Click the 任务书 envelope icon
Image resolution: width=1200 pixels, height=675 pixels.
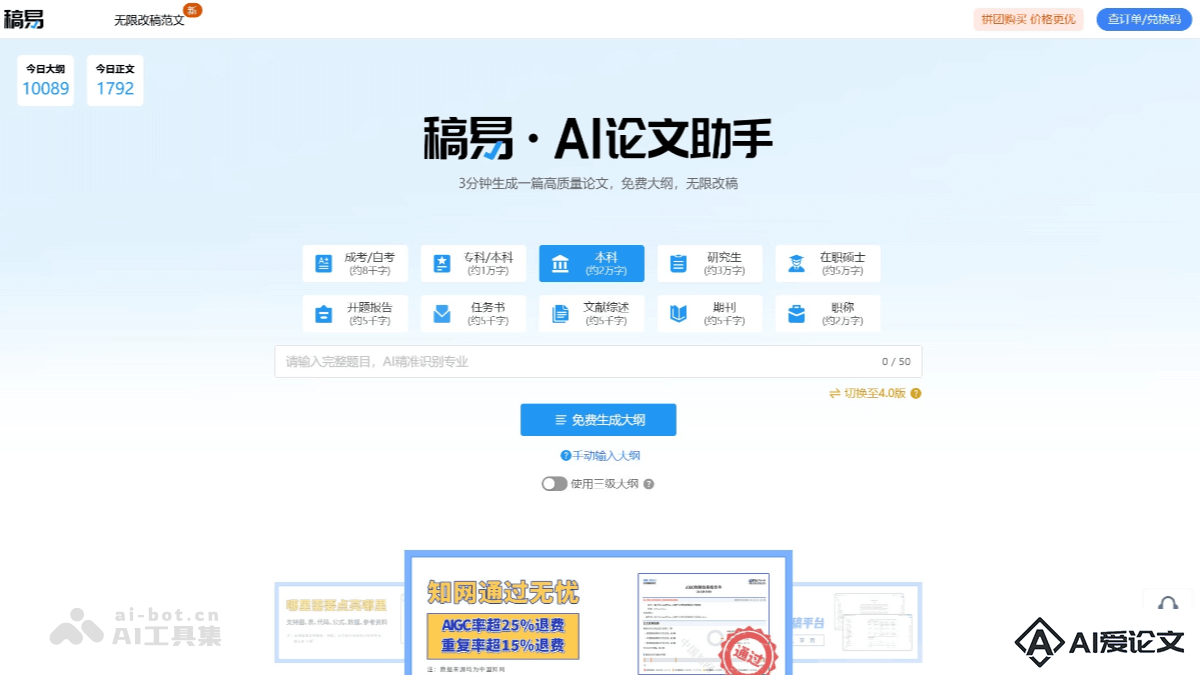(442, 314)
